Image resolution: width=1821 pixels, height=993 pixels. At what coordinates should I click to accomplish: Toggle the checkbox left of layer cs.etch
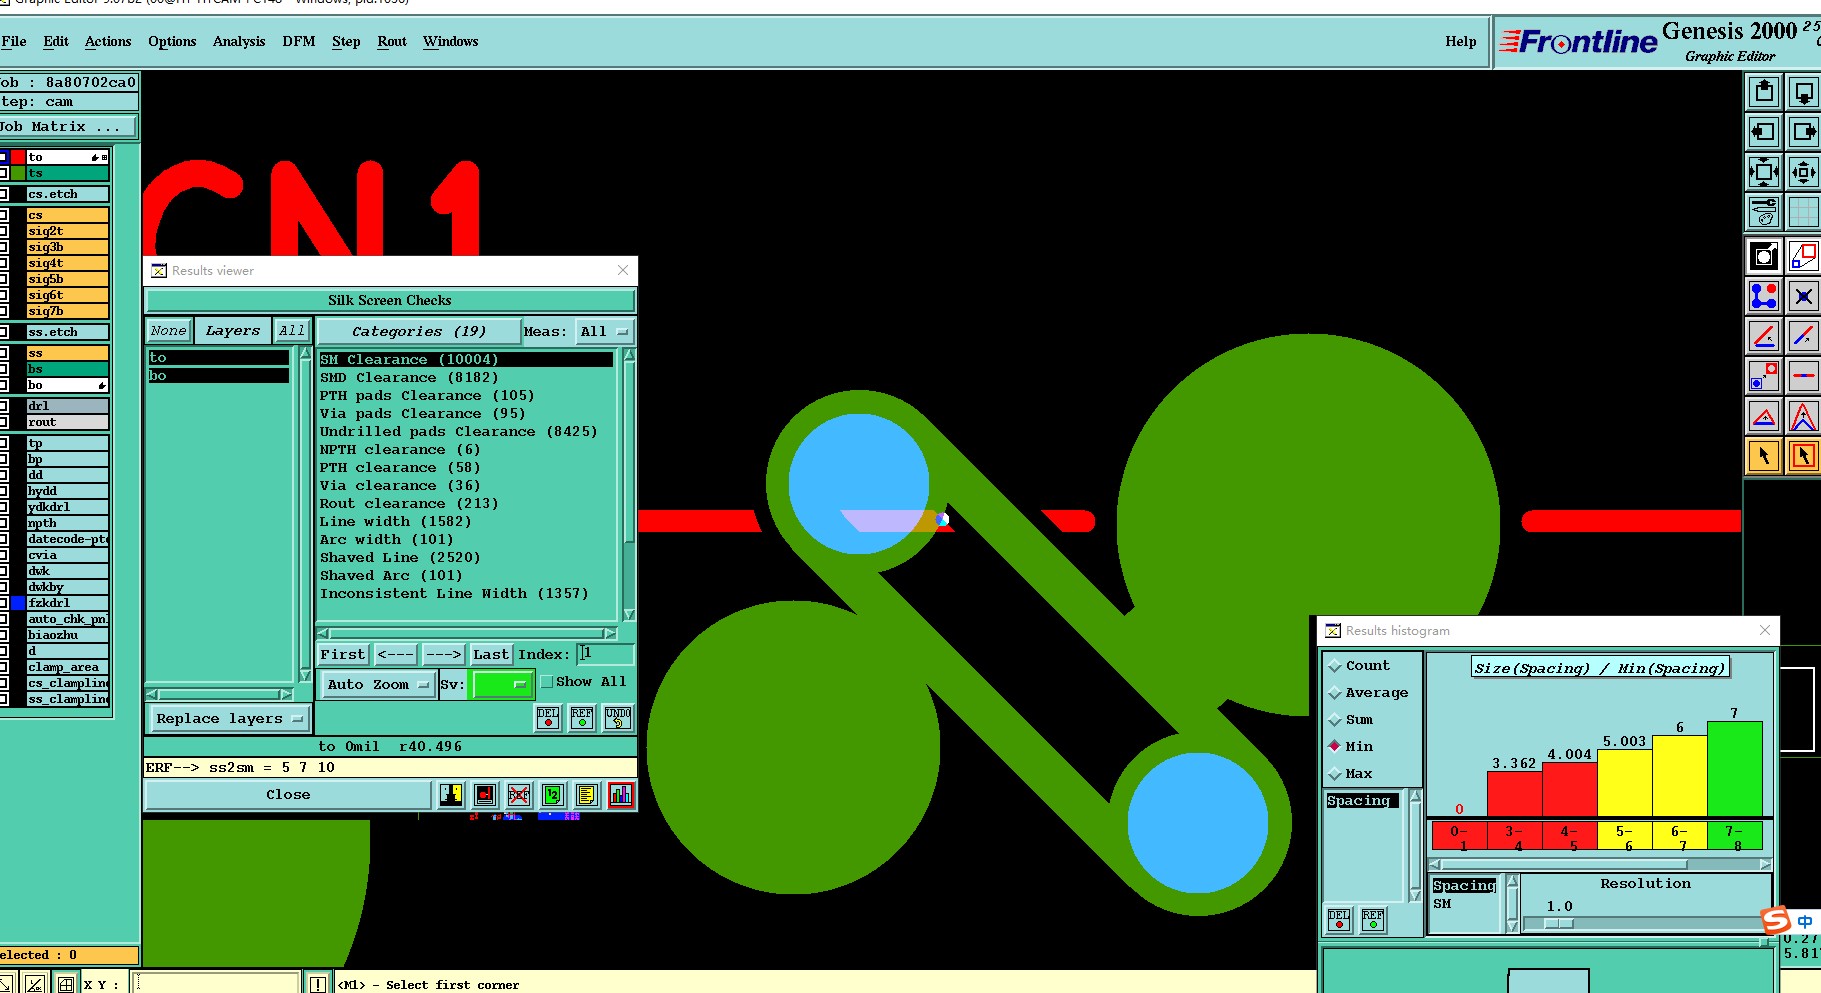pyautogui.click(x=3, y=194)
